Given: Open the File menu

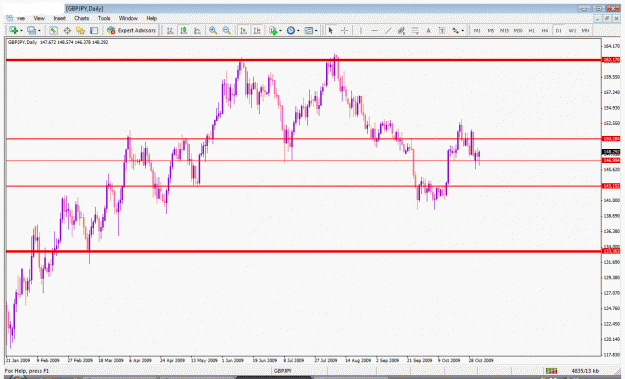Looking at the screenshot, I should [x=21, y=18].
